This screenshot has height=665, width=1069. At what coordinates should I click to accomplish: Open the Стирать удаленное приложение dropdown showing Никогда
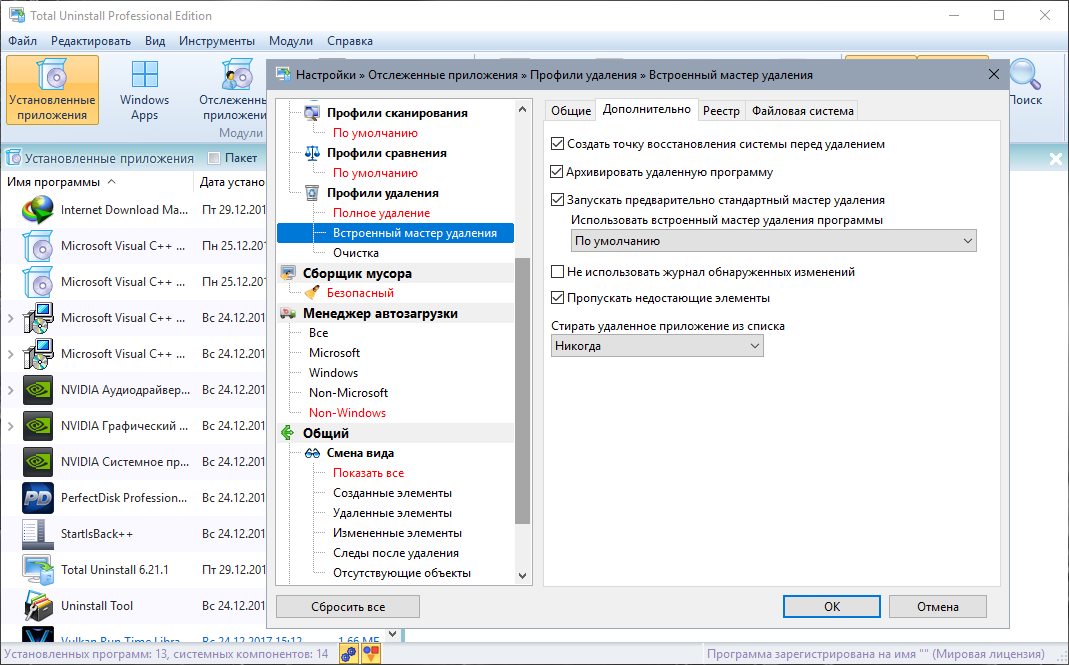[657, 346]
